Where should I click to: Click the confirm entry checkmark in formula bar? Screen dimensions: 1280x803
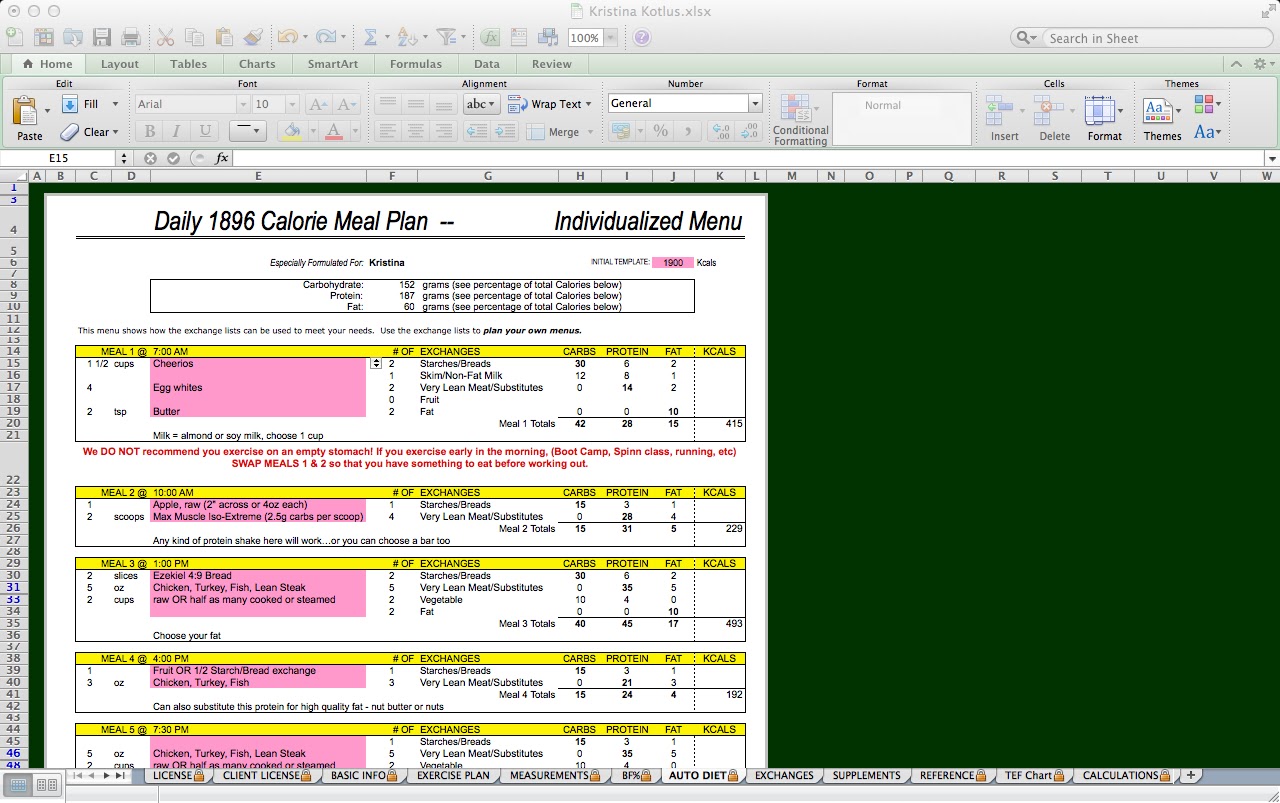[173, 158]
